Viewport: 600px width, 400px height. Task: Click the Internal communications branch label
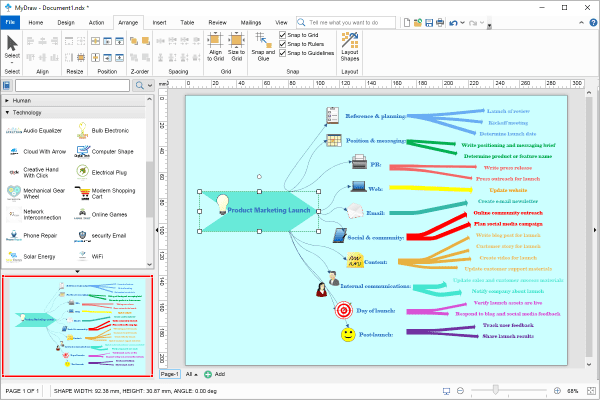coord(376,286)
